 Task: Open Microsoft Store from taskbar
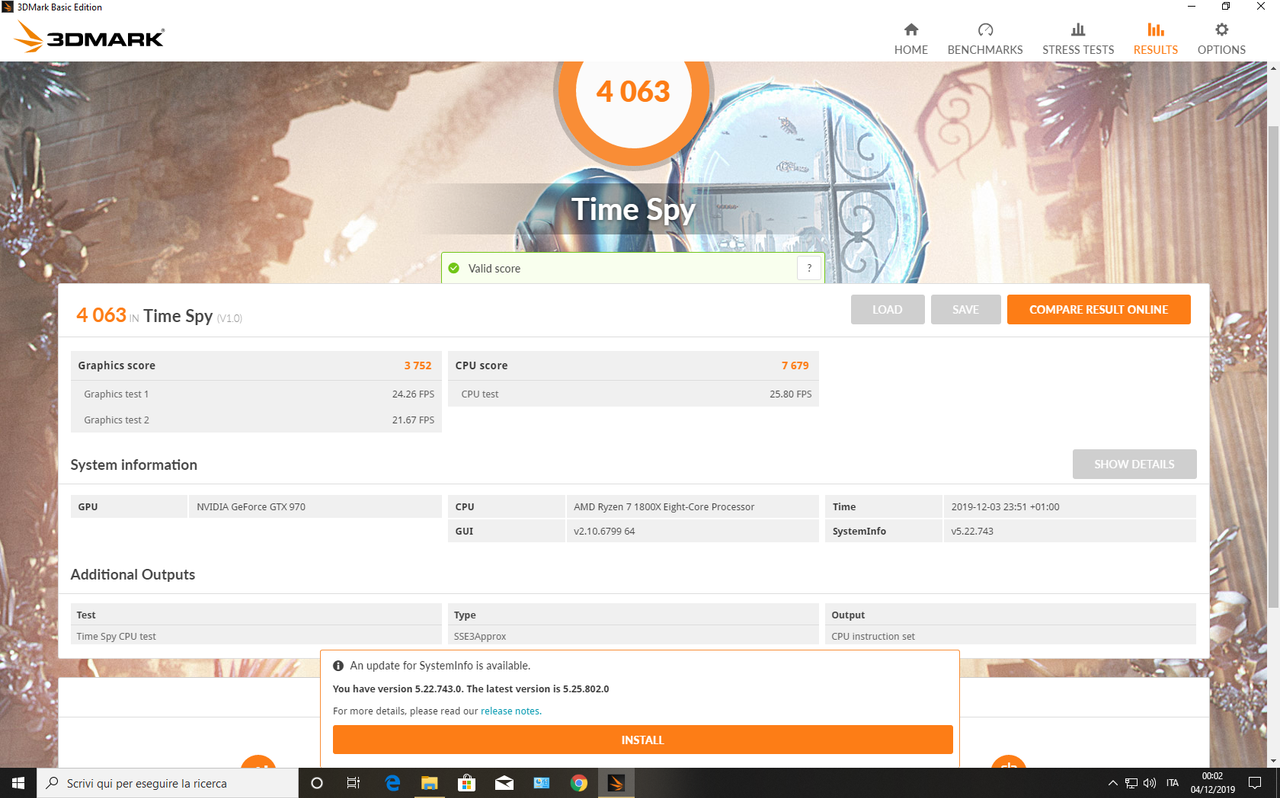tap(467, 783)
